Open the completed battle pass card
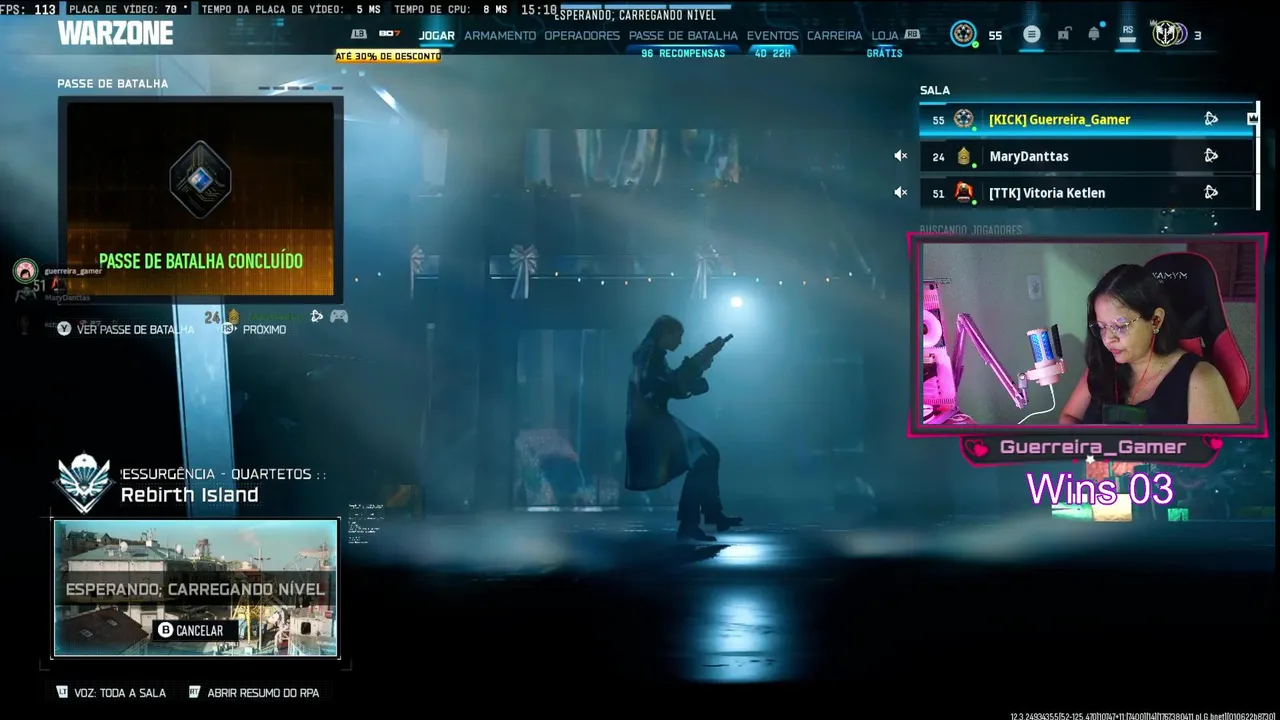This screenshot has width=1280, height=720. (x=200, y=199)
